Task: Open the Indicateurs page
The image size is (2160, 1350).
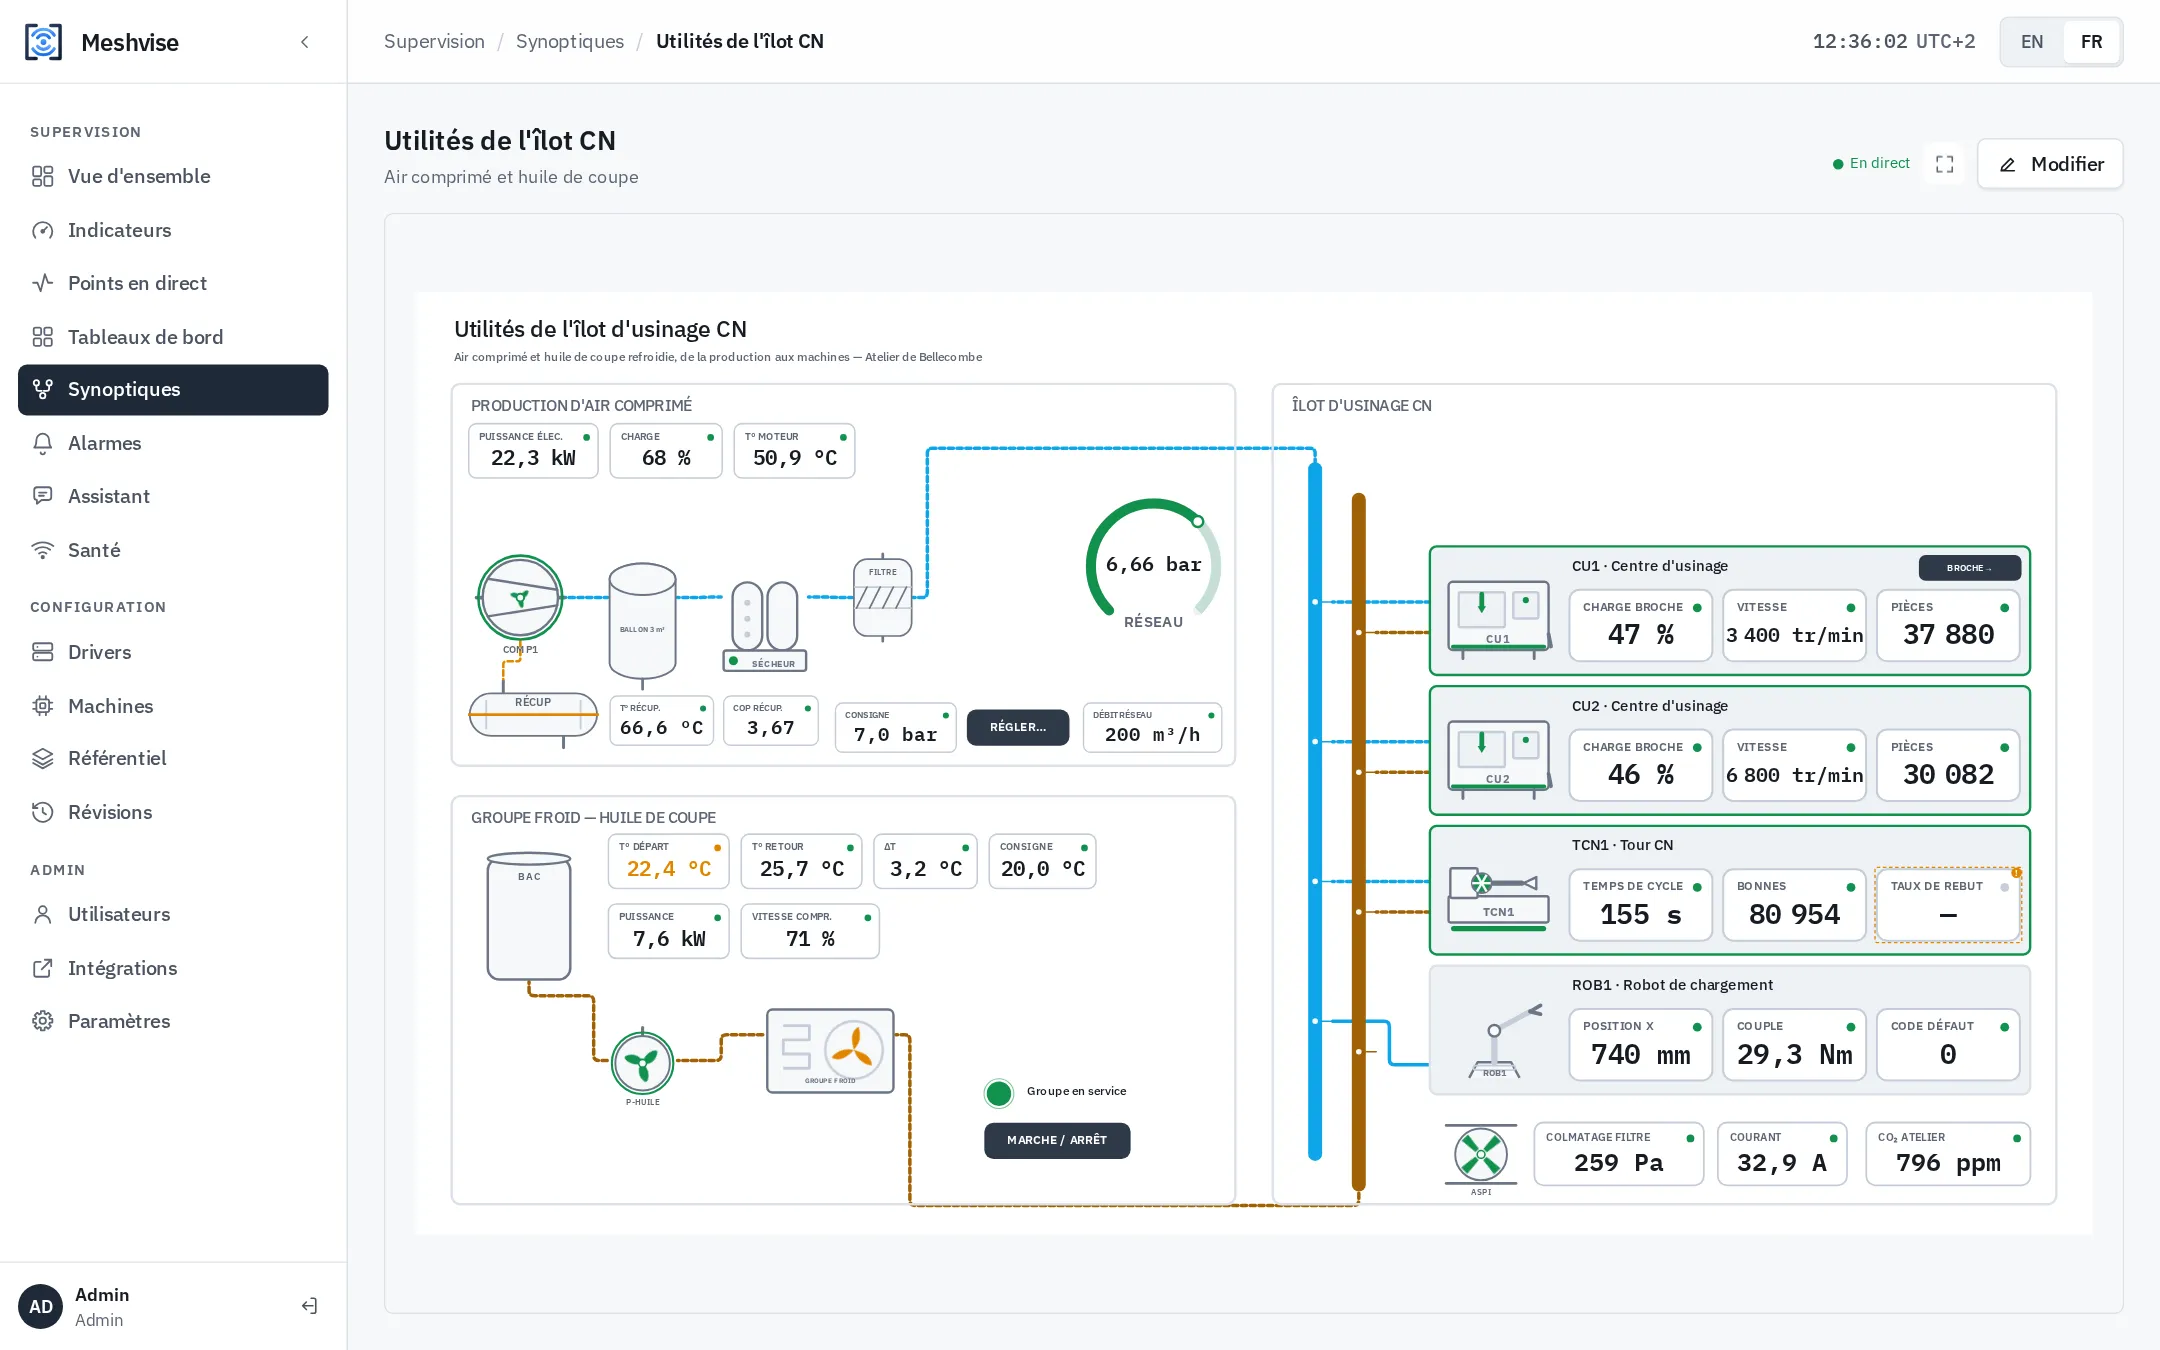Action: [173, 230]
